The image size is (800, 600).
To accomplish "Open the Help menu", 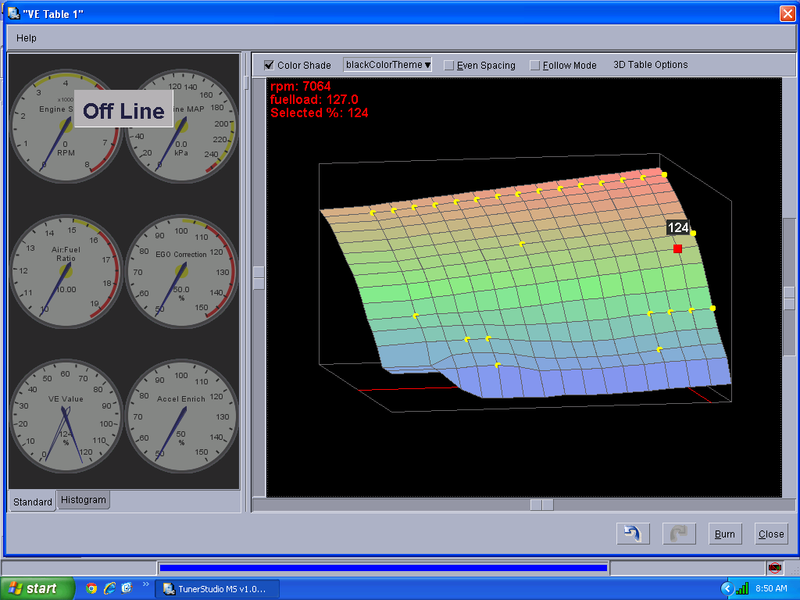I will click(26, 38).
